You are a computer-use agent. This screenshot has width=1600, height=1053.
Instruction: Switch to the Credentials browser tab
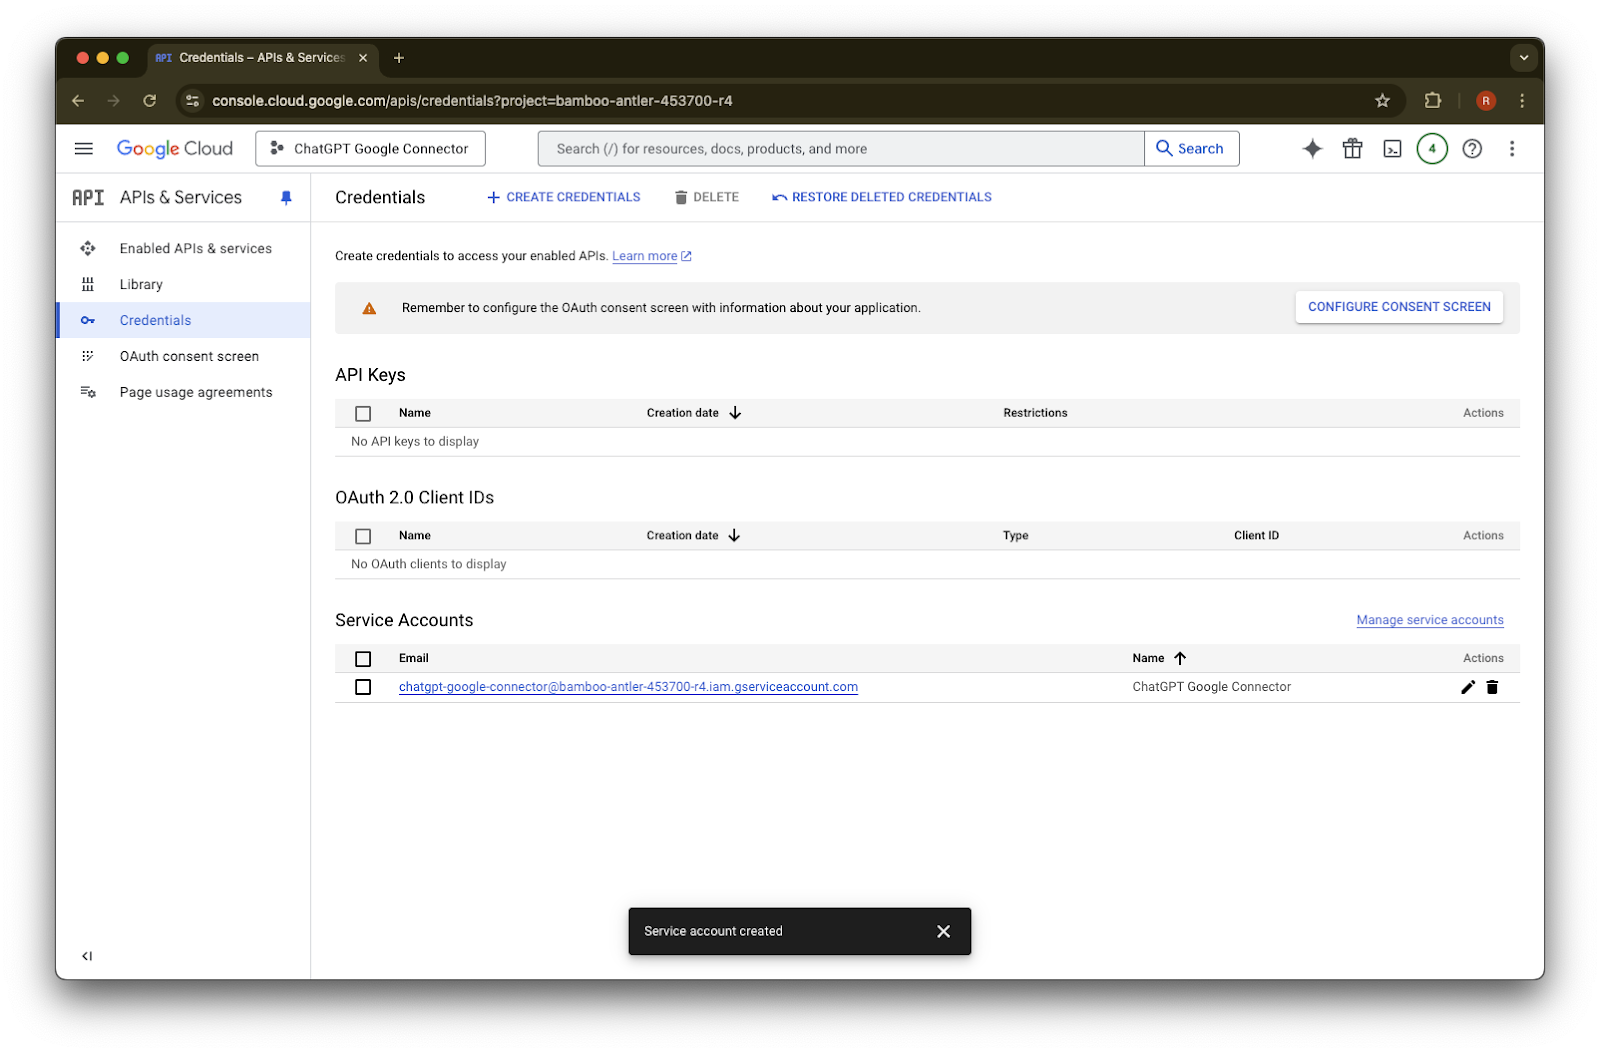click(261, 58)
